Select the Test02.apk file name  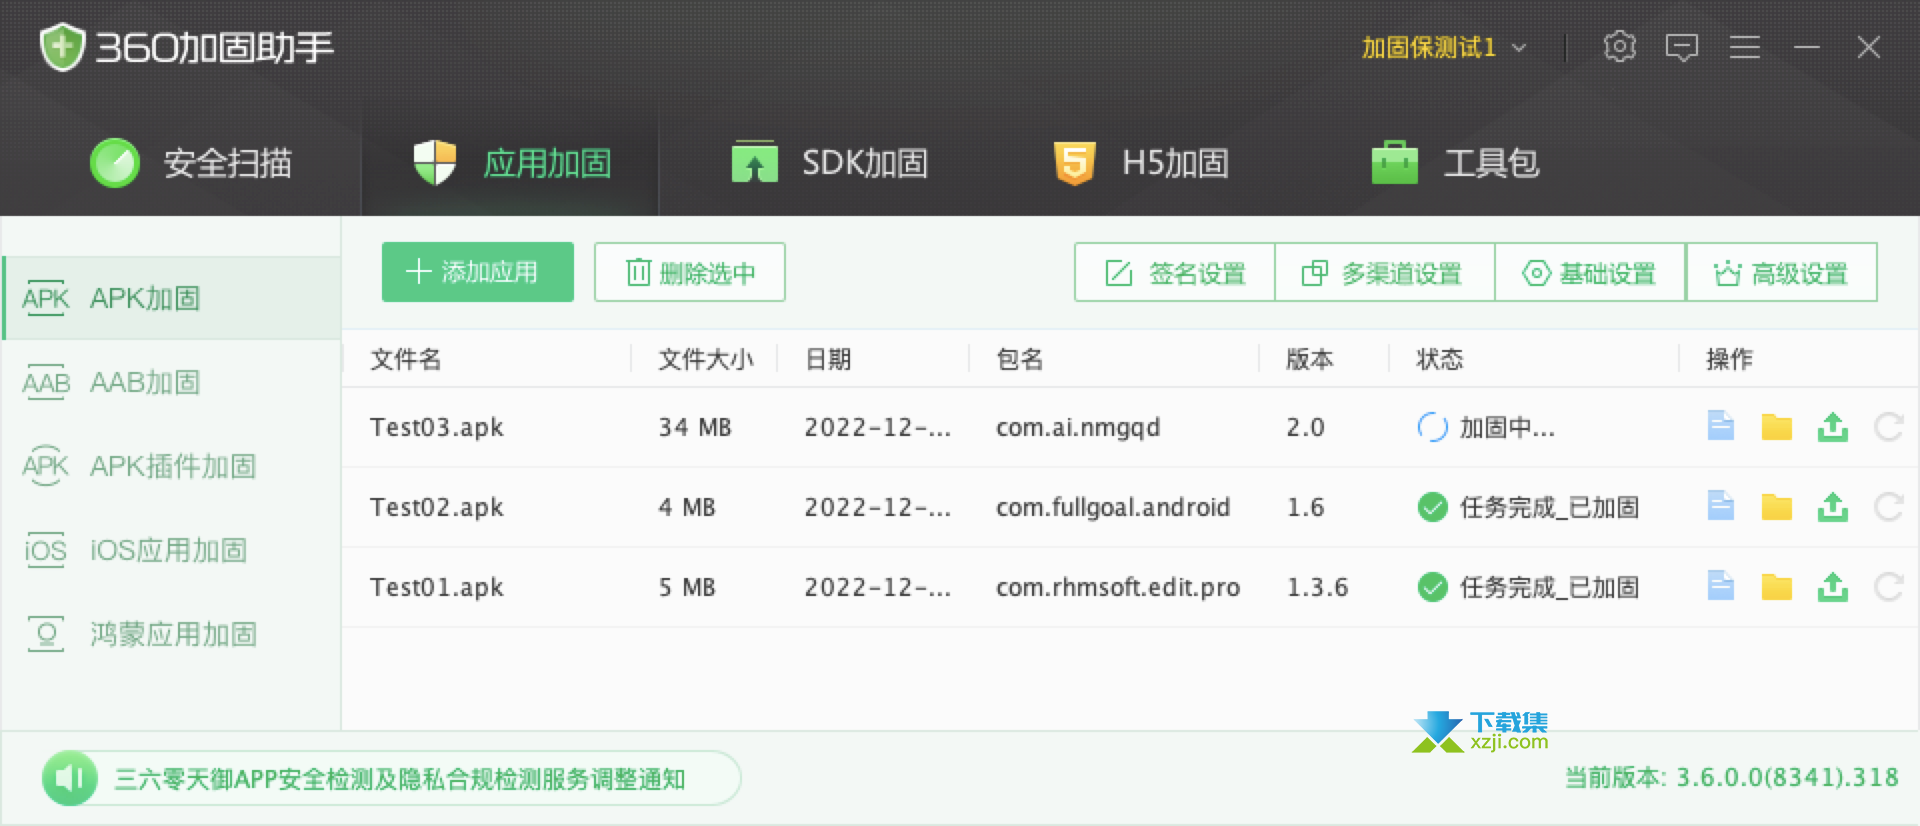click(436, 507)
